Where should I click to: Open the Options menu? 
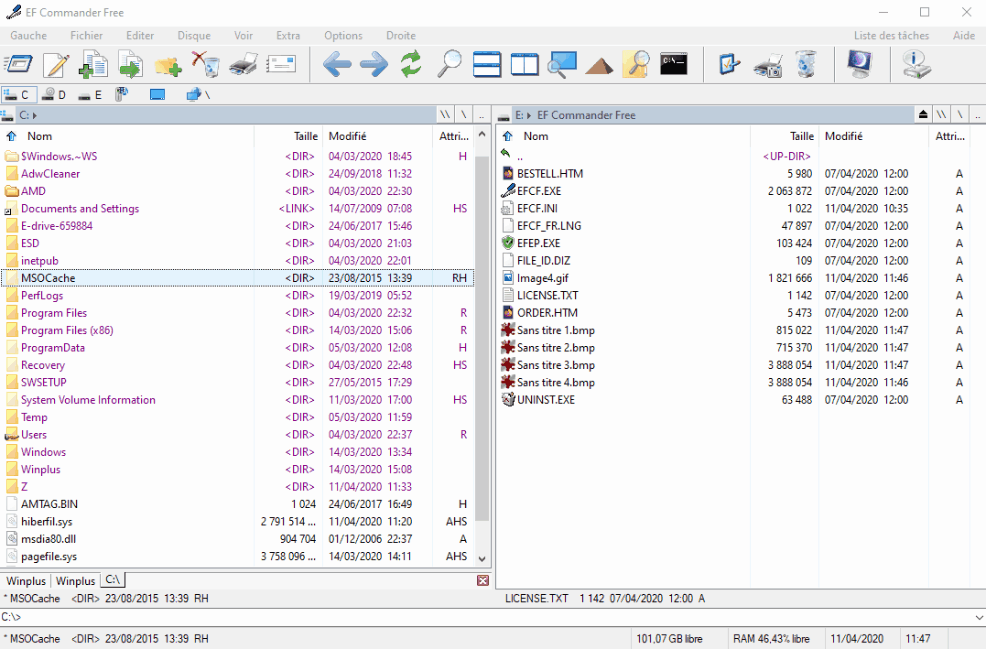click(x=343, y=36)
